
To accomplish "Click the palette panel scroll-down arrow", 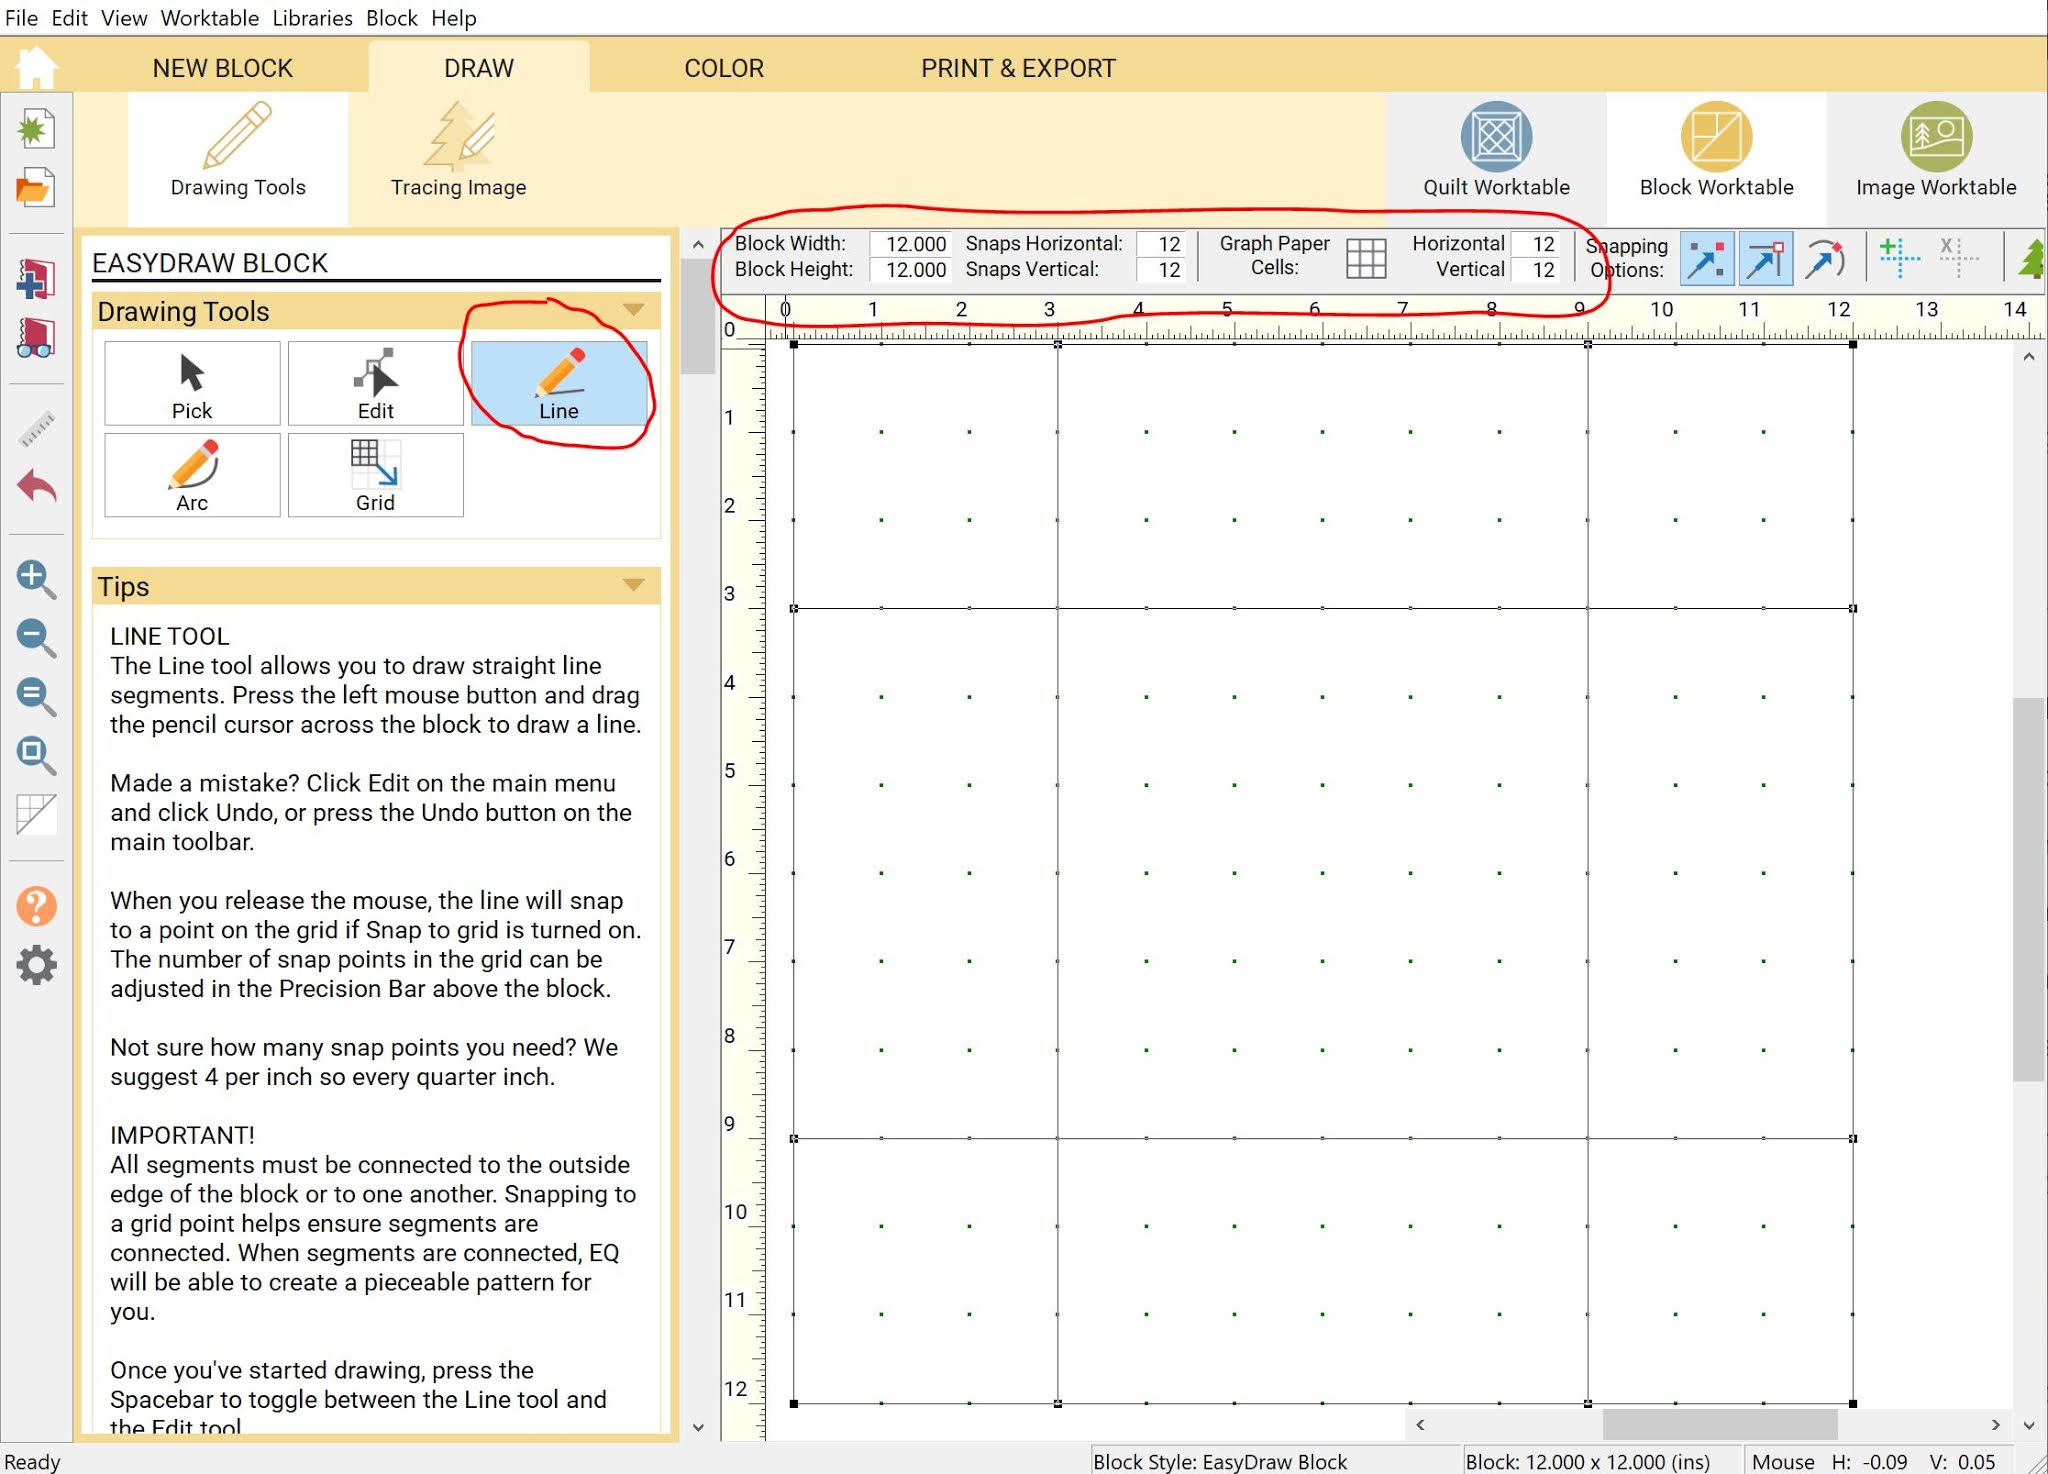I will point(698,1427).
